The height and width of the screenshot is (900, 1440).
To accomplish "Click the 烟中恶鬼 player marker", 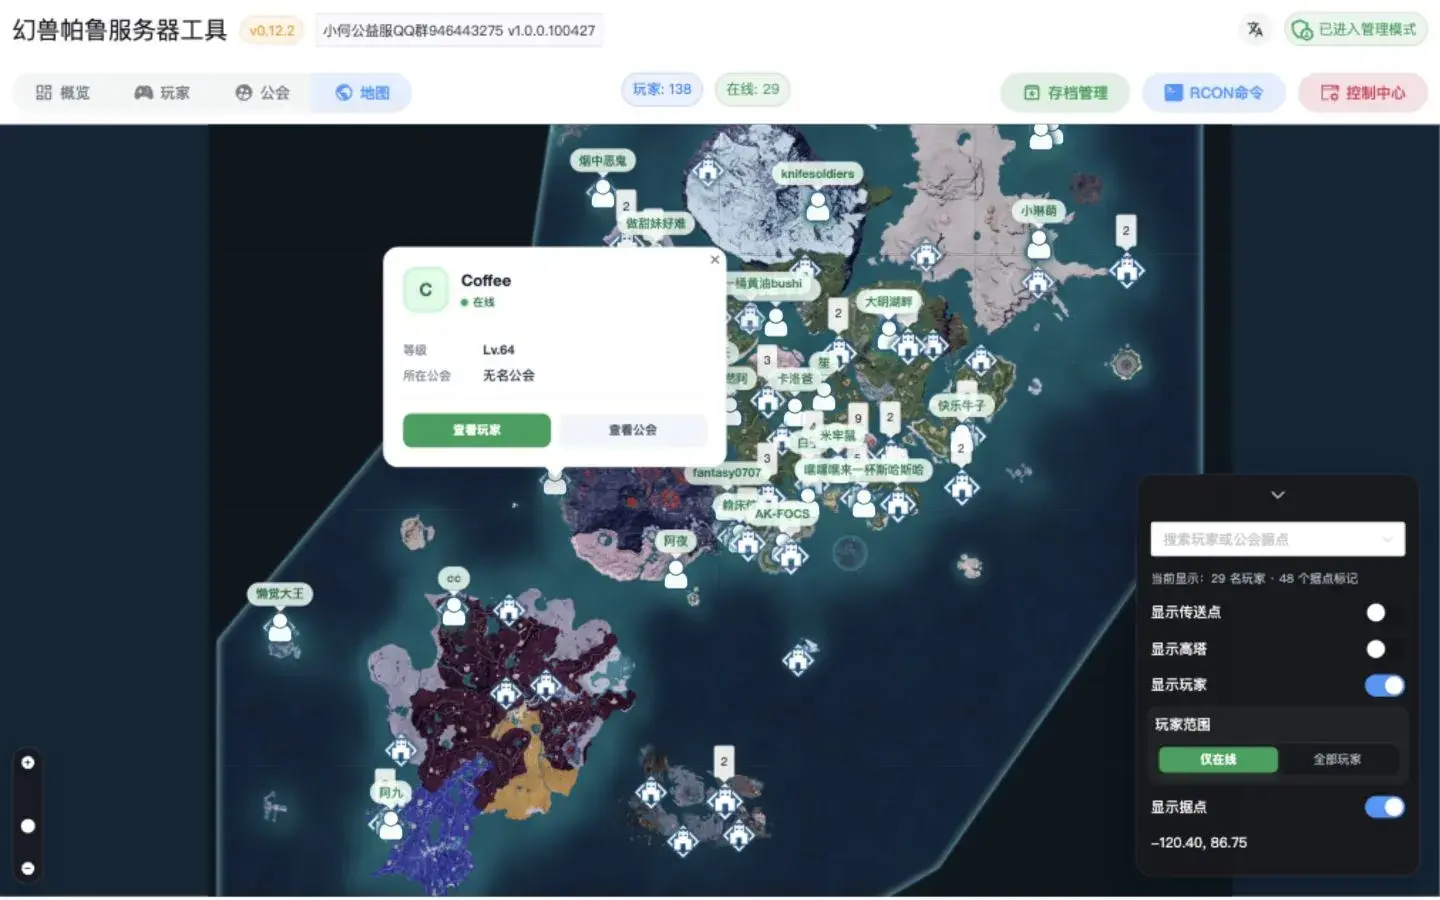I will pos(602,193).
